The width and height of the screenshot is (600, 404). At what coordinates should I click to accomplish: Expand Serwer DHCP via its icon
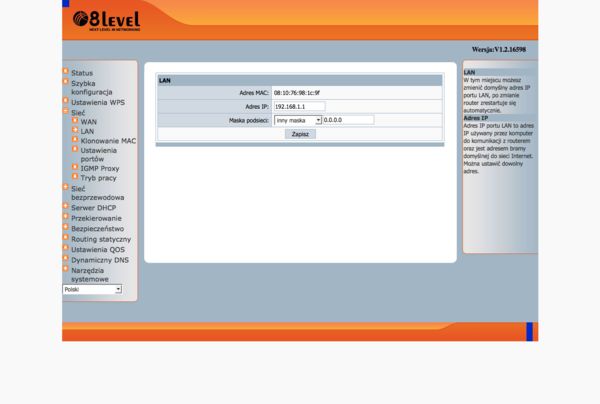coord(65,206)
